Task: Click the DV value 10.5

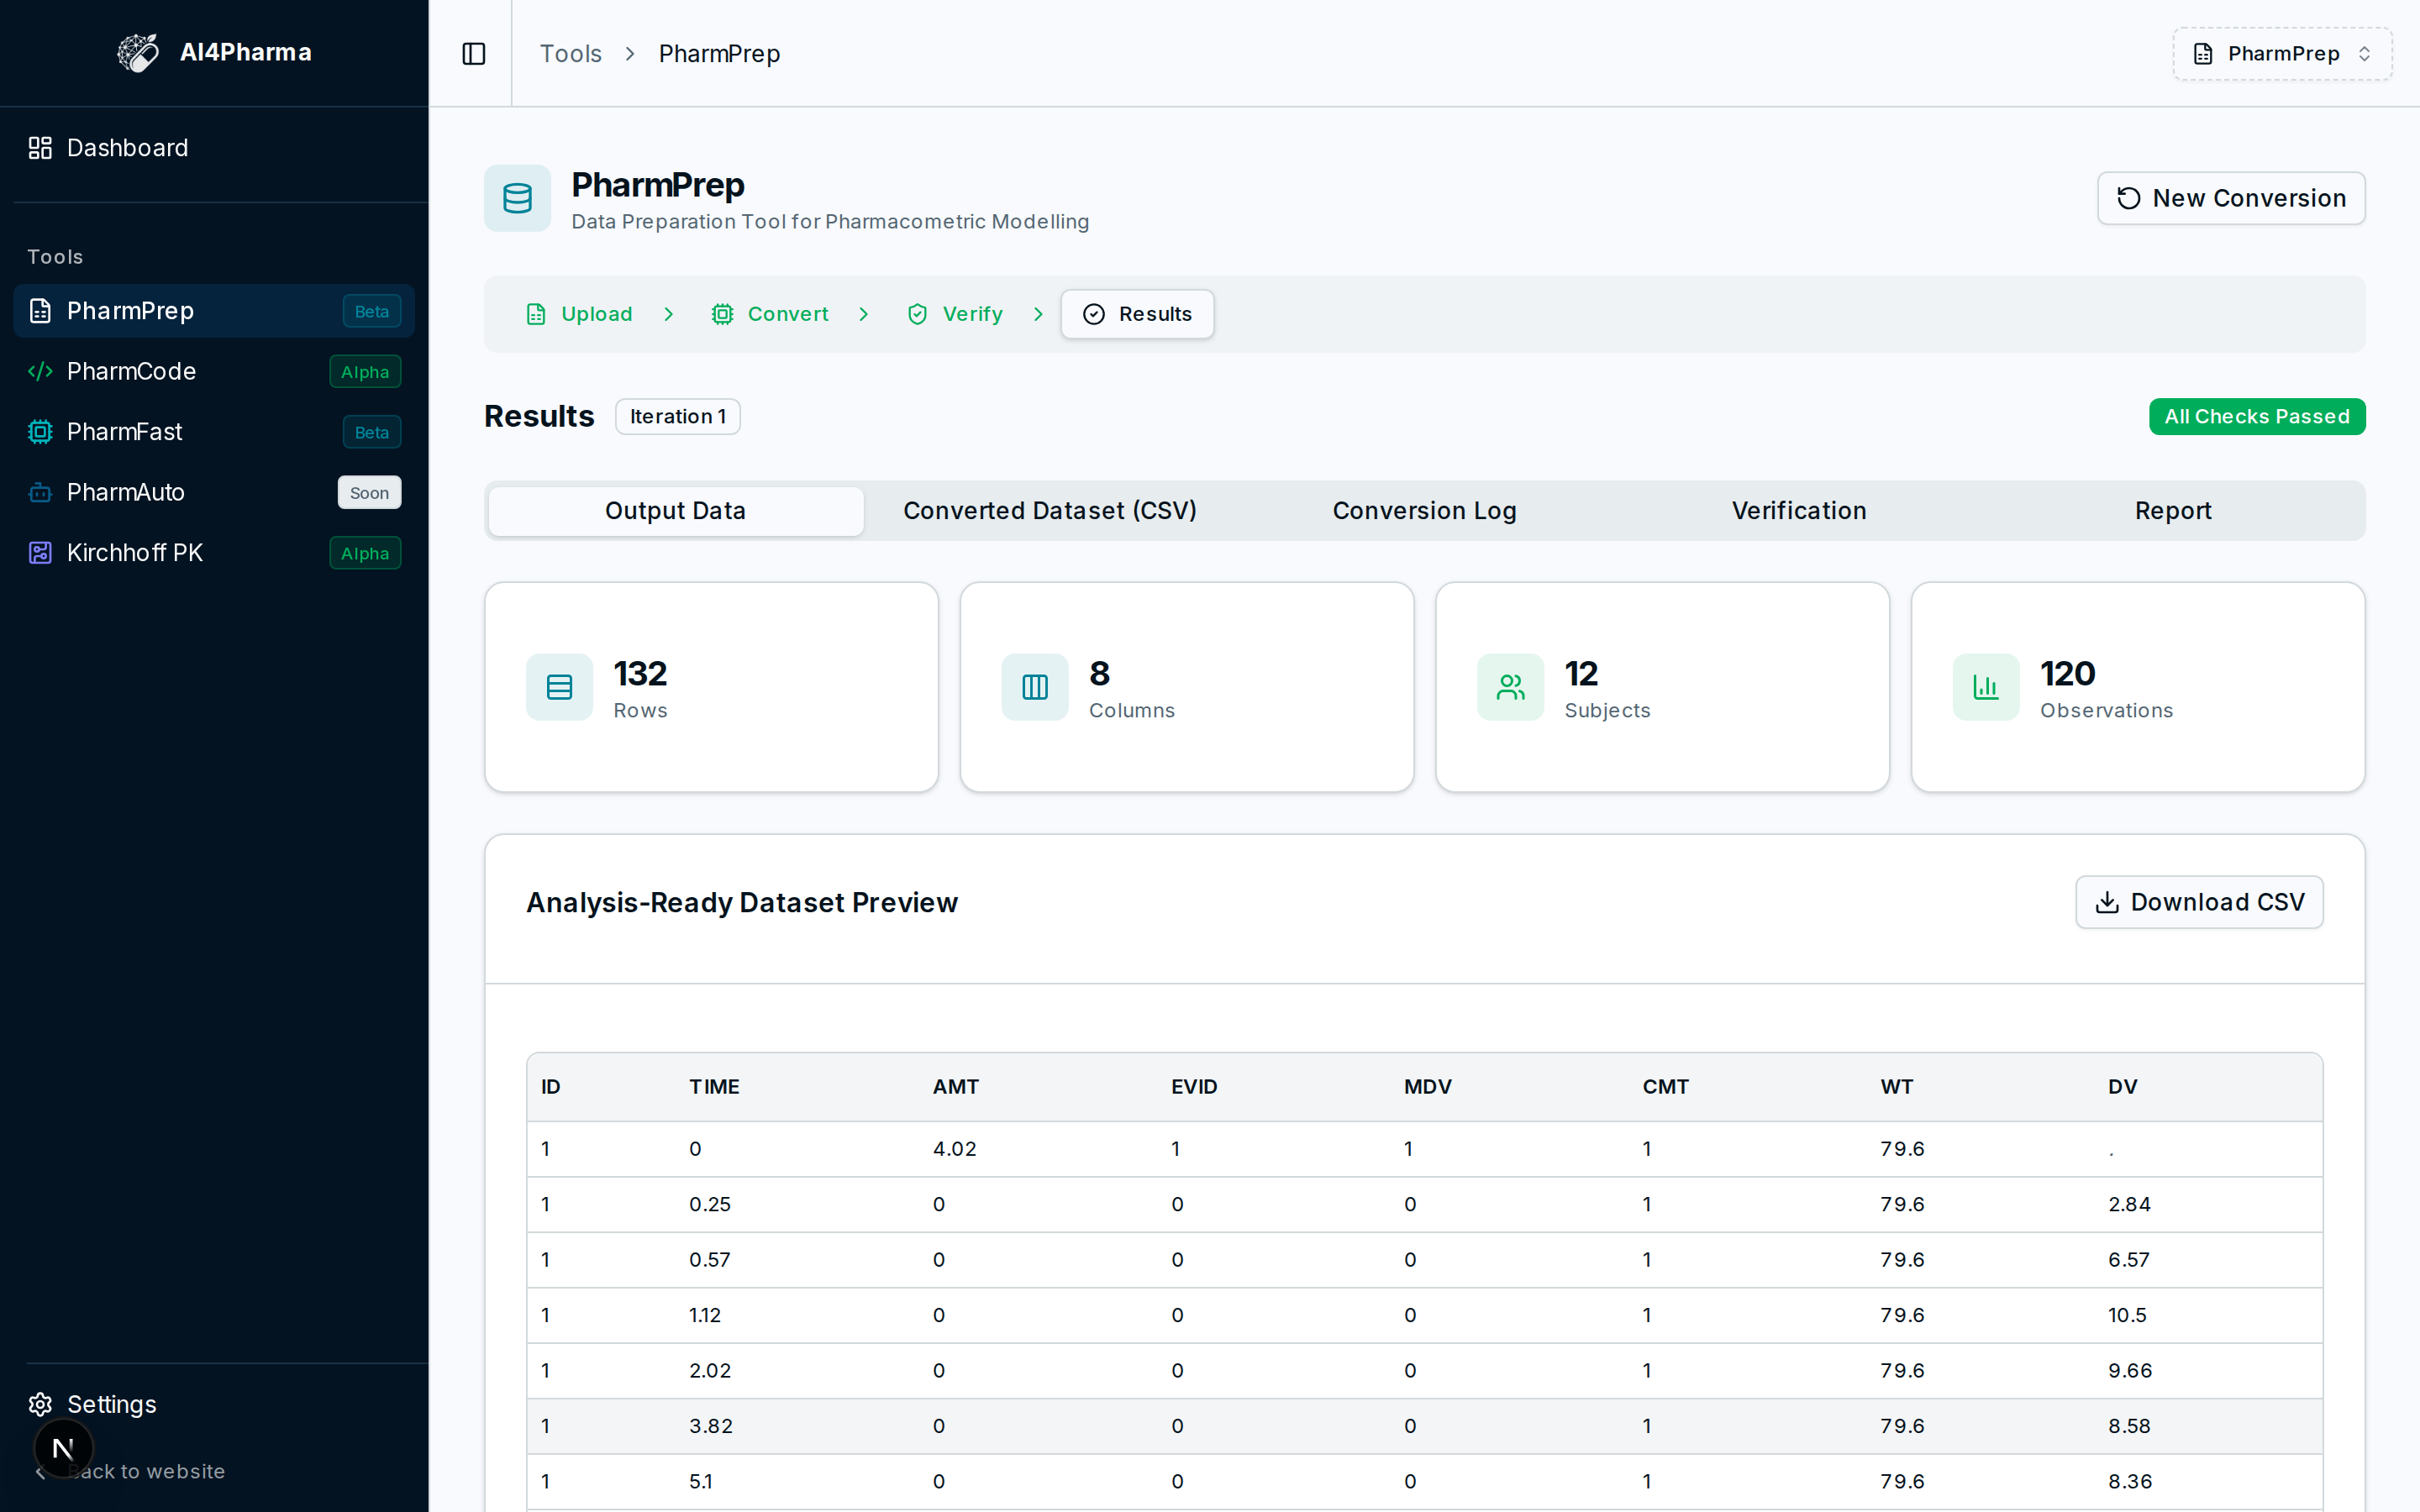Action: (x=2128, y=1315)
